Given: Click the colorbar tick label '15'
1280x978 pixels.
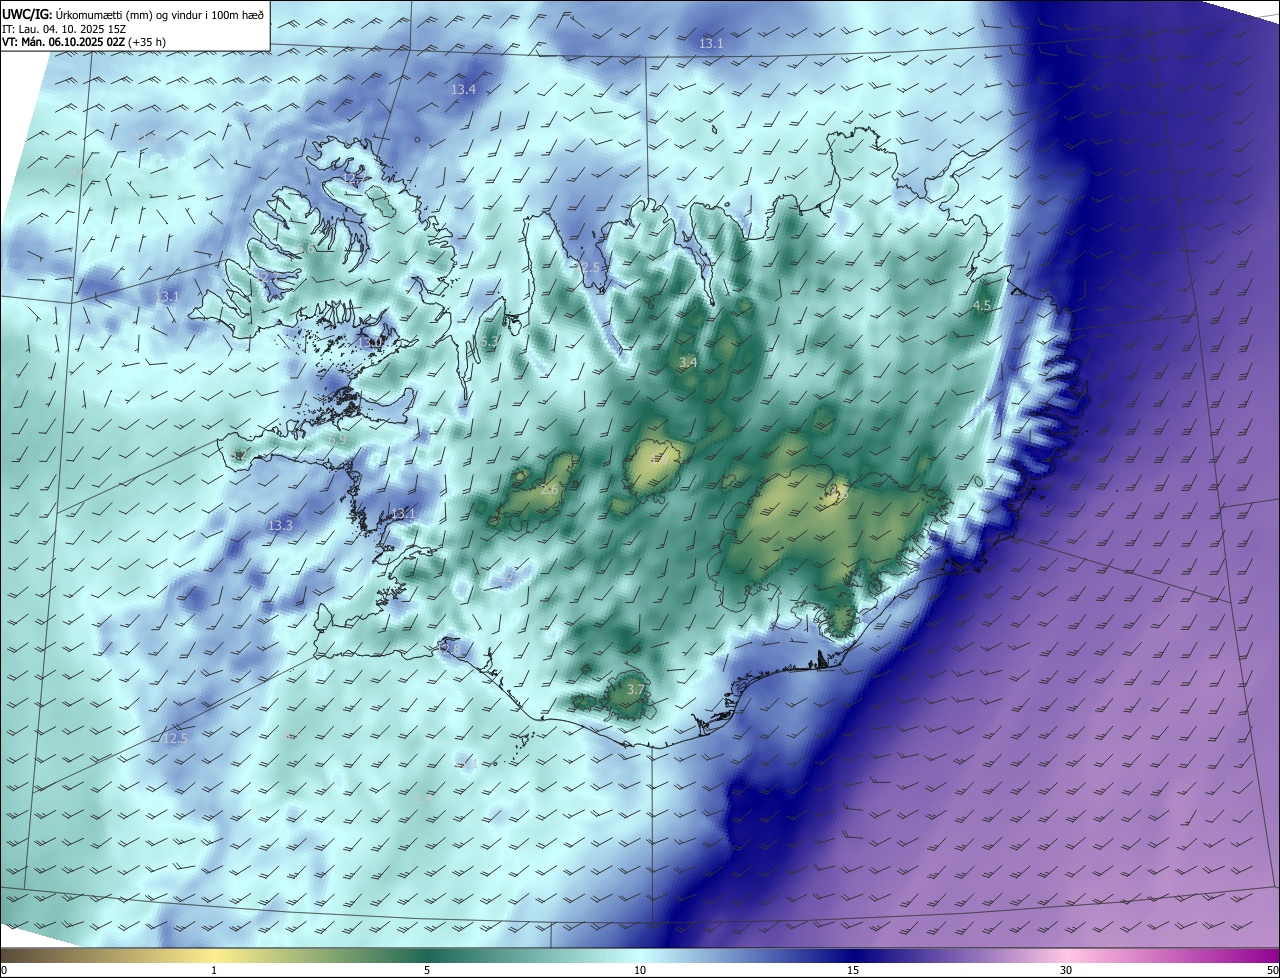Looking at the screenshot, I should 853,970.
